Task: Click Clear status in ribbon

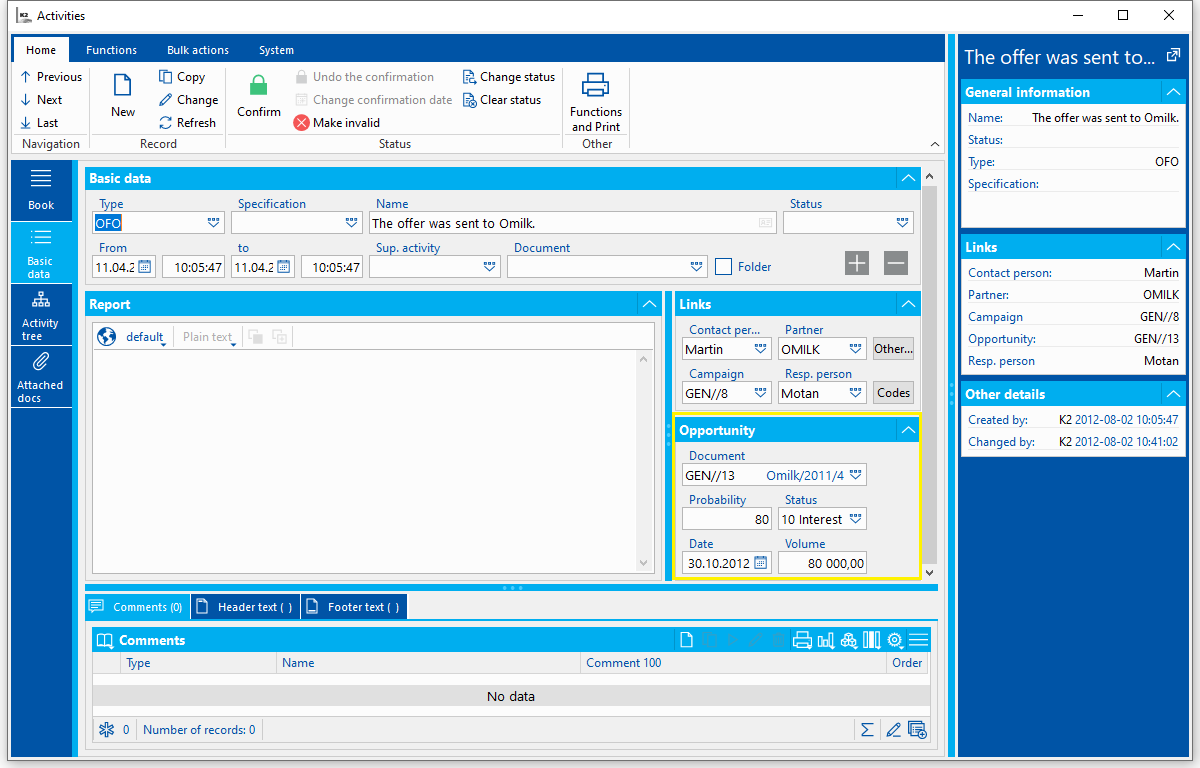Action: (502, 100)
